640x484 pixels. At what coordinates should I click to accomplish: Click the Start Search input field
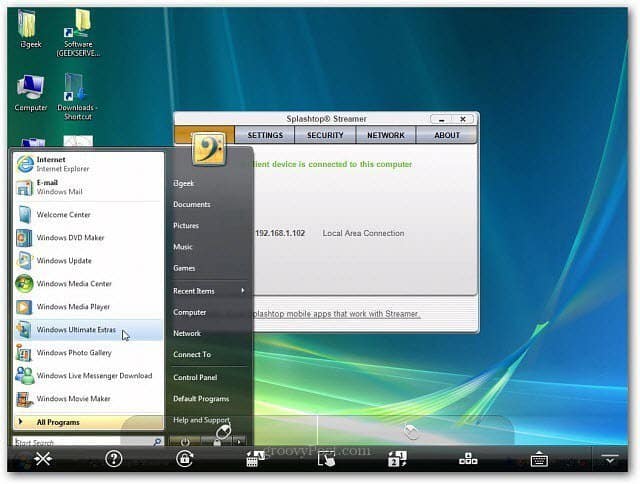(x=82, y=442)
